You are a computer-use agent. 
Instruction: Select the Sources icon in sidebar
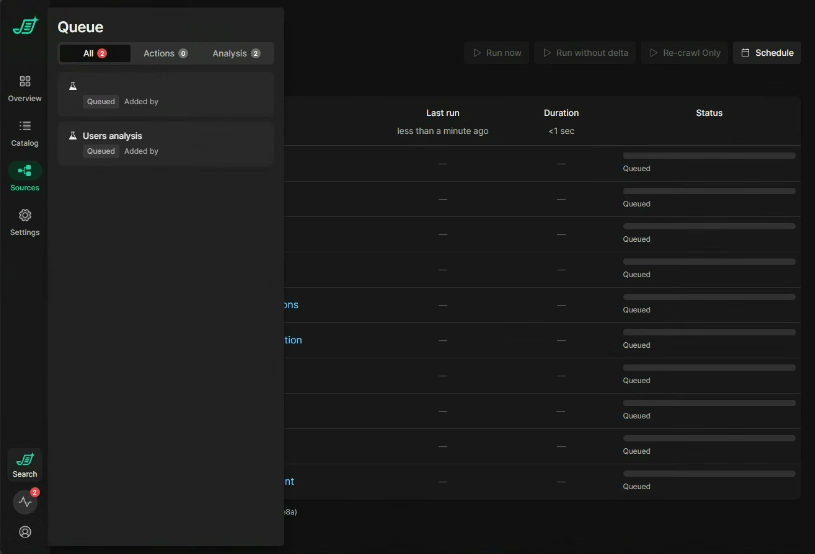click(25, 171)
